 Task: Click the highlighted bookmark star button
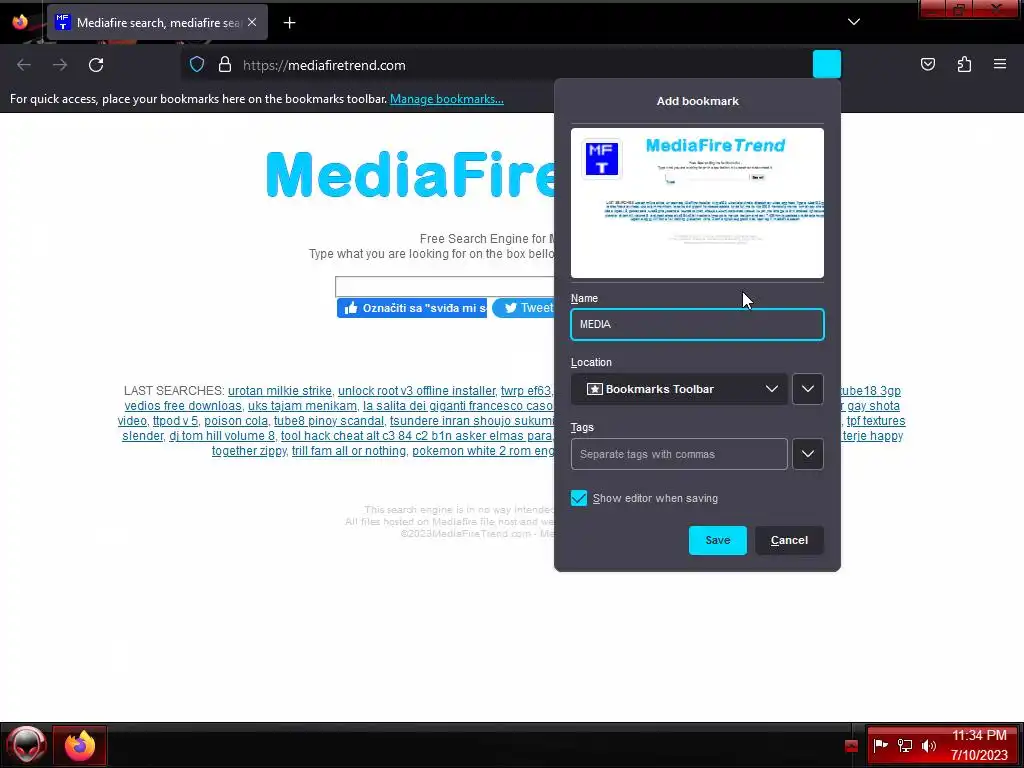tap(826, 64)
